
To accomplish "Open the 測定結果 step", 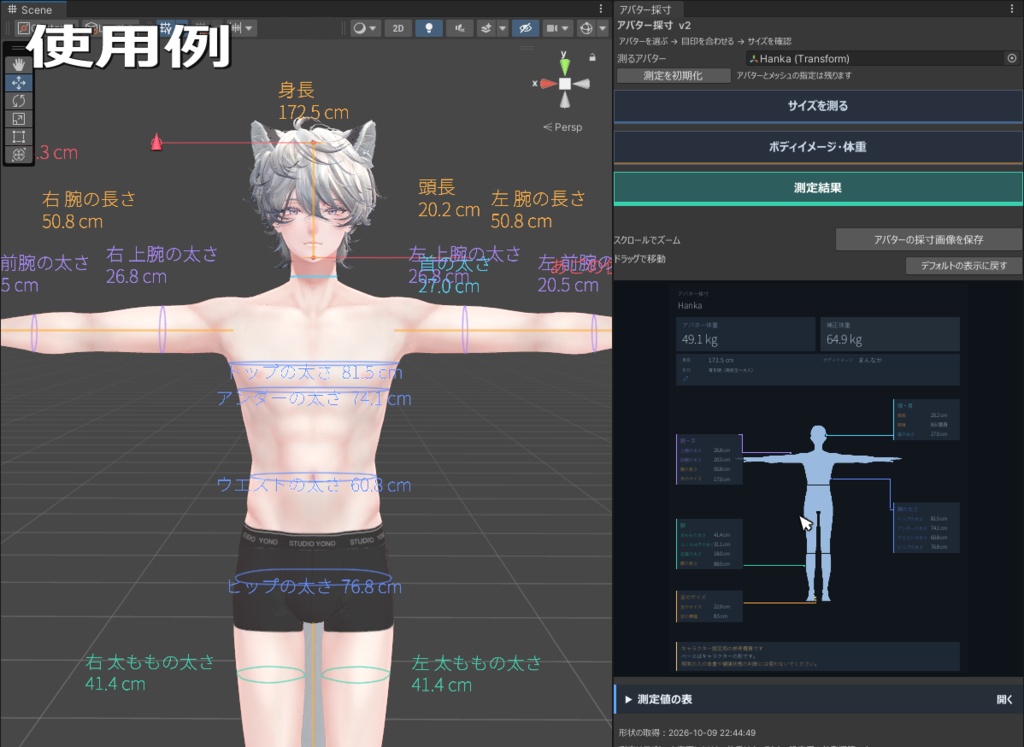I will click(x=818, y=188).
